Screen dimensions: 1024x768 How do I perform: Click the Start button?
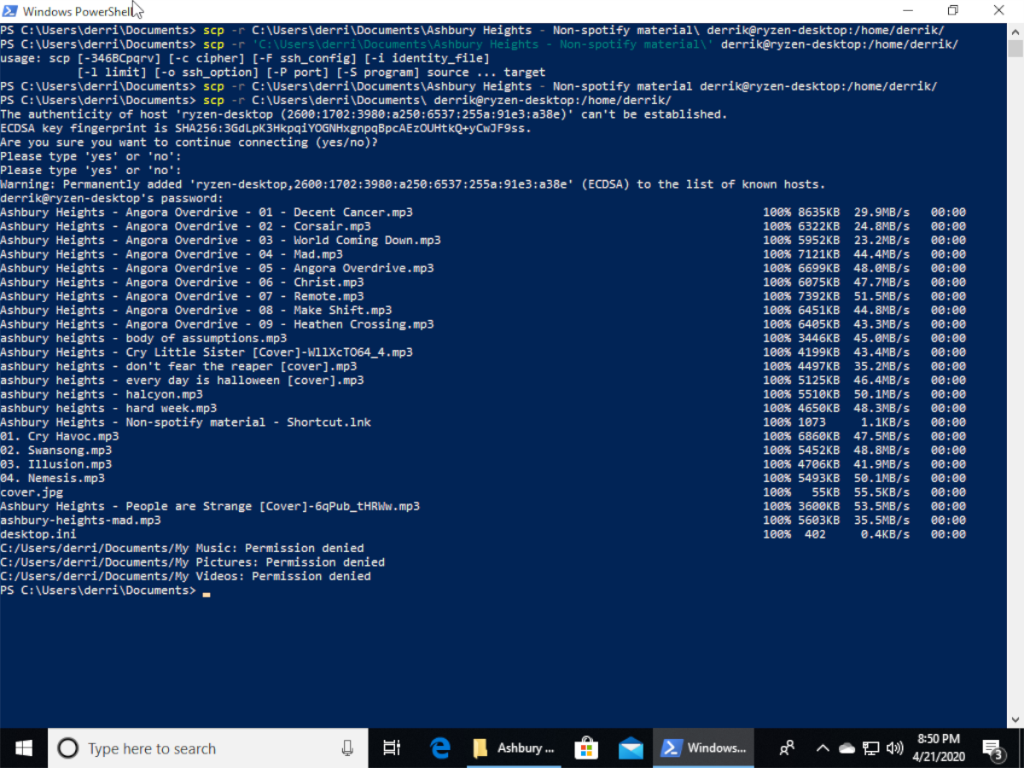tap(22, 748)
